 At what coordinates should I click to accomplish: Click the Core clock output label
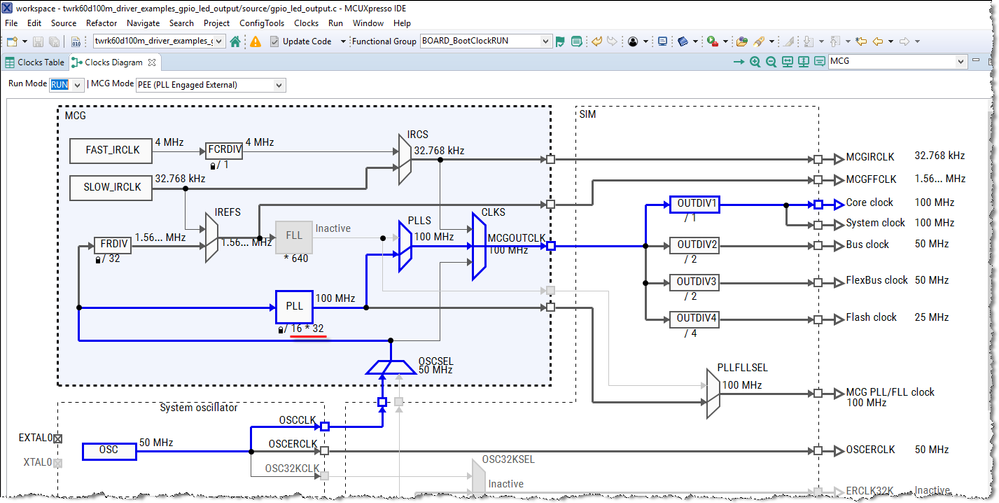point(869,203)
